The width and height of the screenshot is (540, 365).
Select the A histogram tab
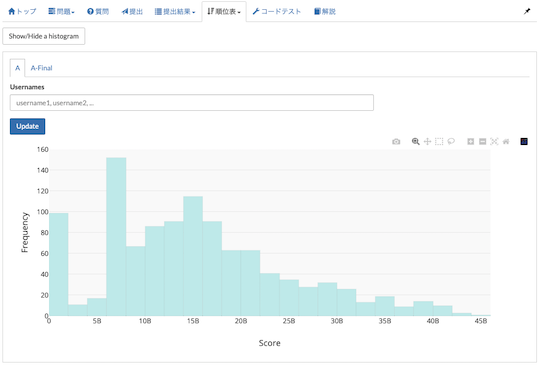click(17, 68)
